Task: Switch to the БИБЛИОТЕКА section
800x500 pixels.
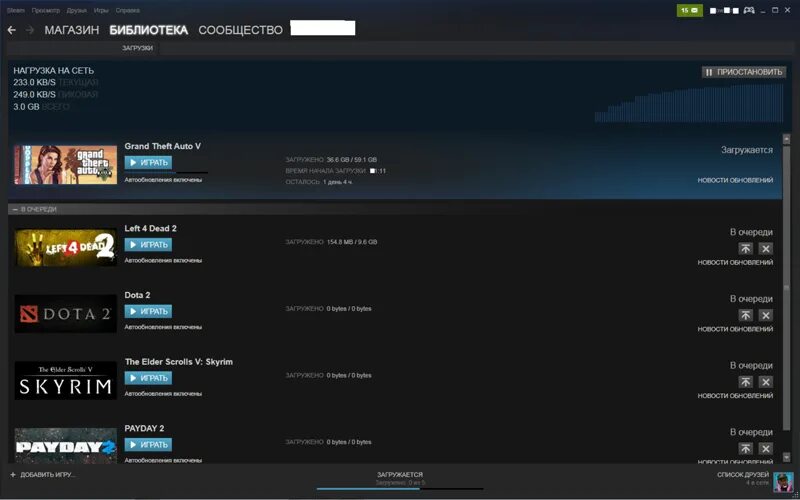Action: coord(148,30)
